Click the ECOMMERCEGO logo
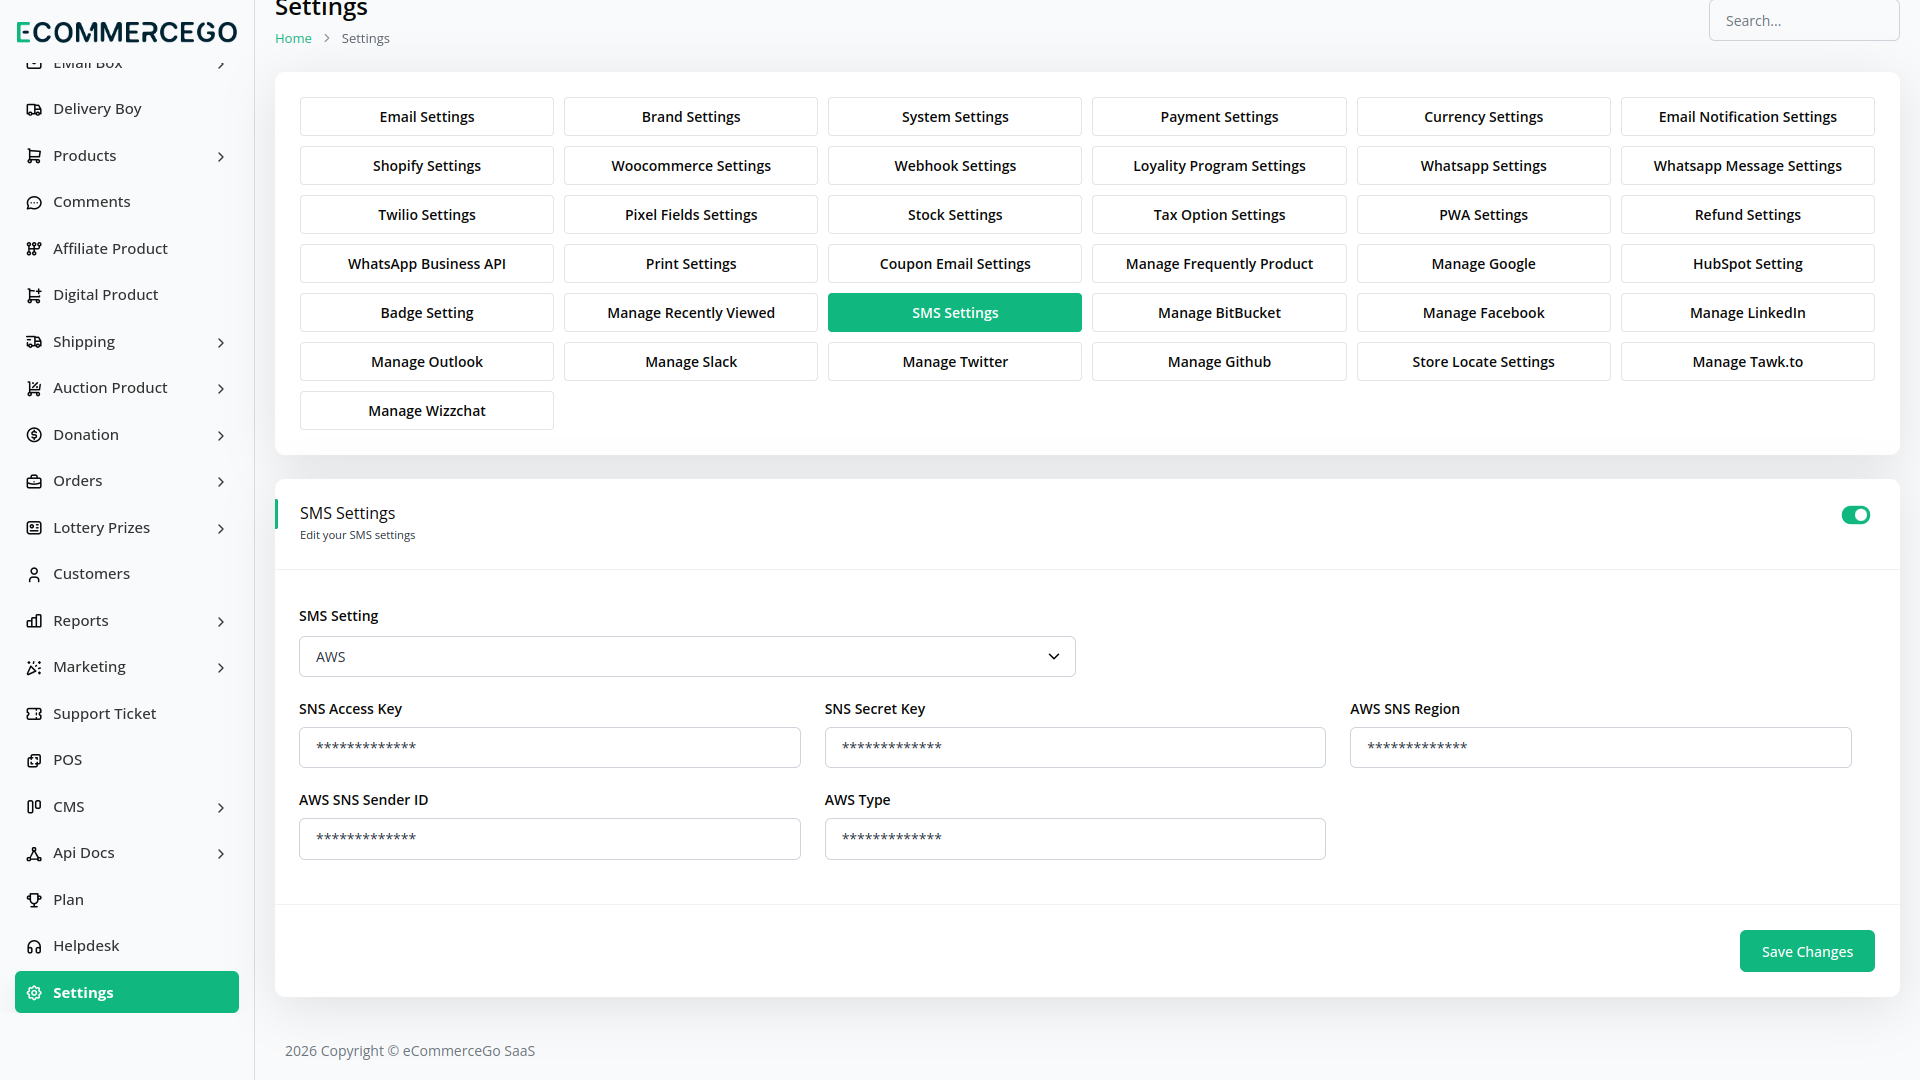The height and width of the screenshot is (1080, 1920). [127, 32]
